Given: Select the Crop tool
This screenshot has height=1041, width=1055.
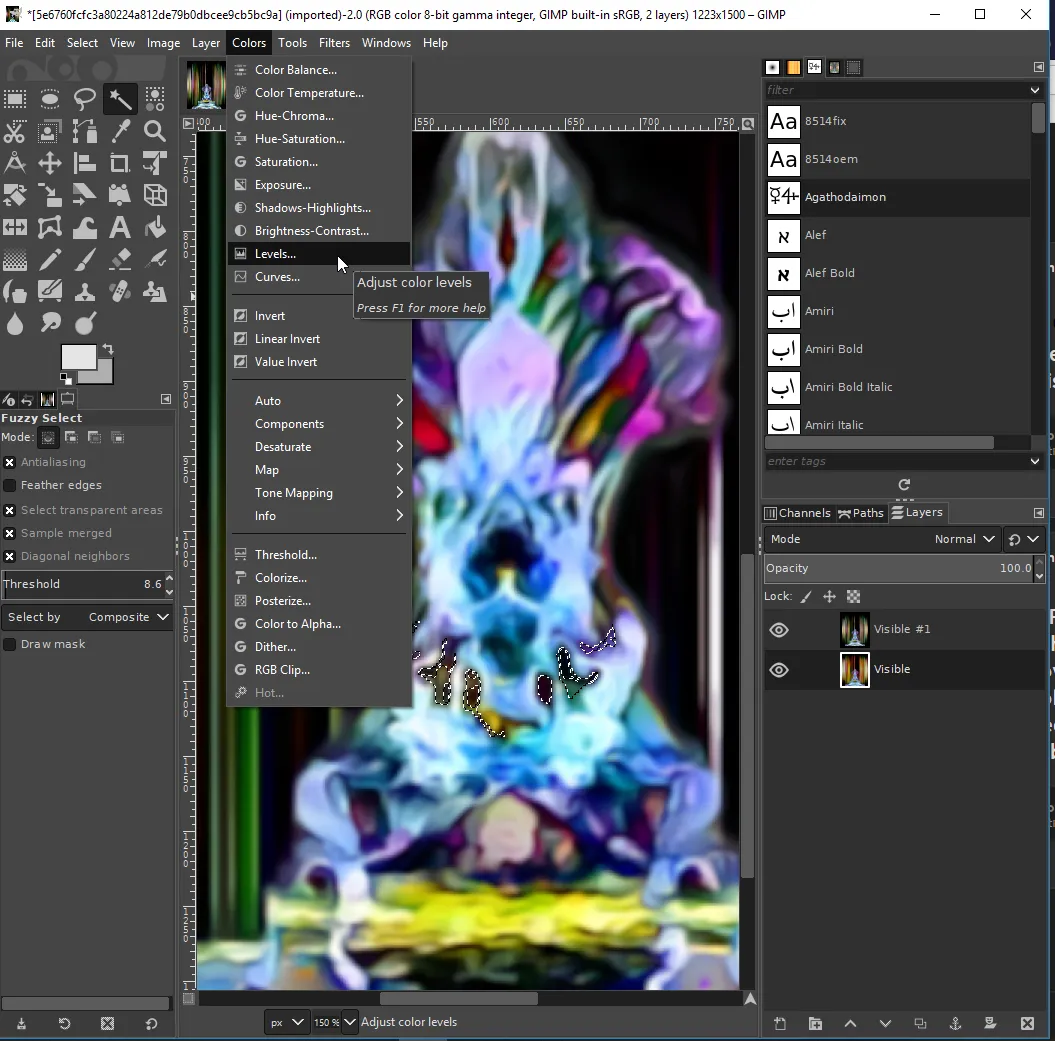Looking at the screenshot, I should (x=120, y=164).
